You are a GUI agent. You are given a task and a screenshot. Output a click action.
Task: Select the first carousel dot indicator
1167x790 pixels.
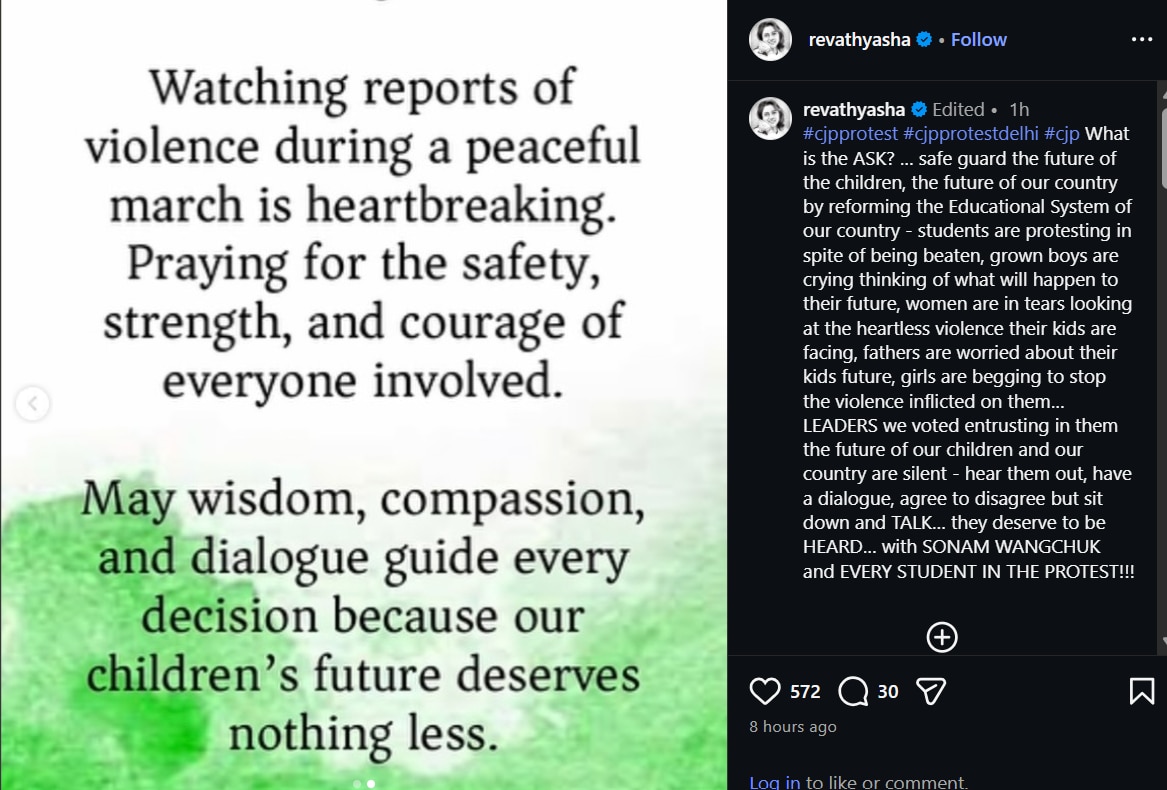tap(357, 783)
